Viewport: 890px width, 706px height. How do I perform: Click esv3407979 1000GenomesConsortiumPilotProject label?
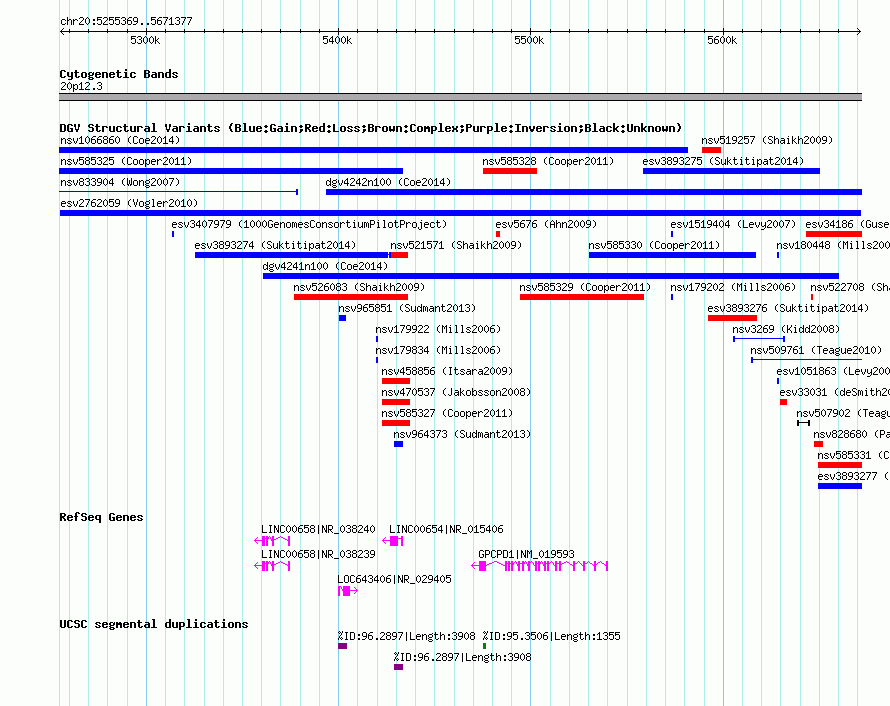pos(309,224)
